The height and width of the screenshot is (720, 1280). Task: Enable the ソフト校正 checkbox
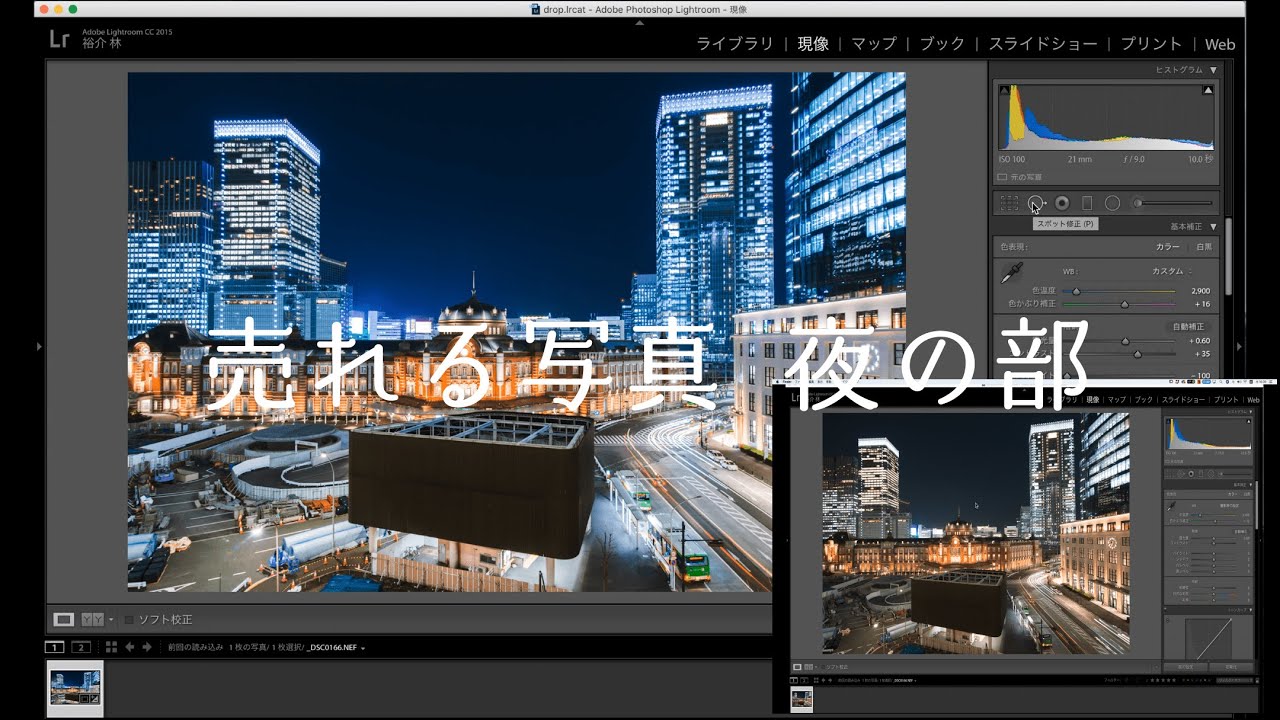click(128, 620)
